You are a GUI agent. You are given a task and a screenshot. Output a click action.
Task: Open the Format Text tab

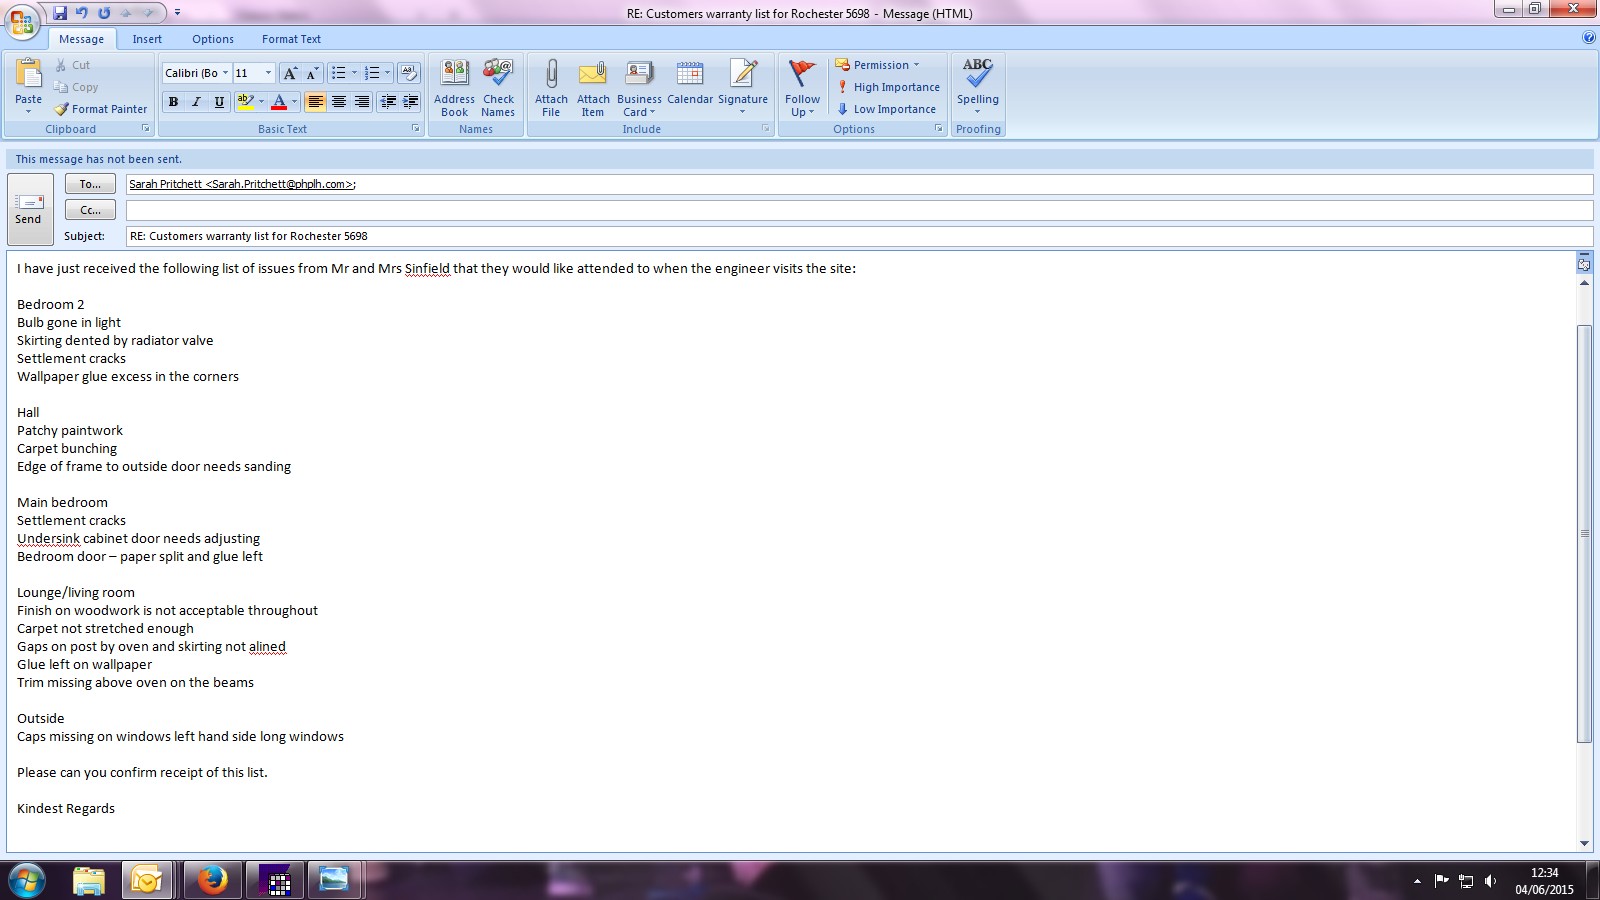(291, 39)
